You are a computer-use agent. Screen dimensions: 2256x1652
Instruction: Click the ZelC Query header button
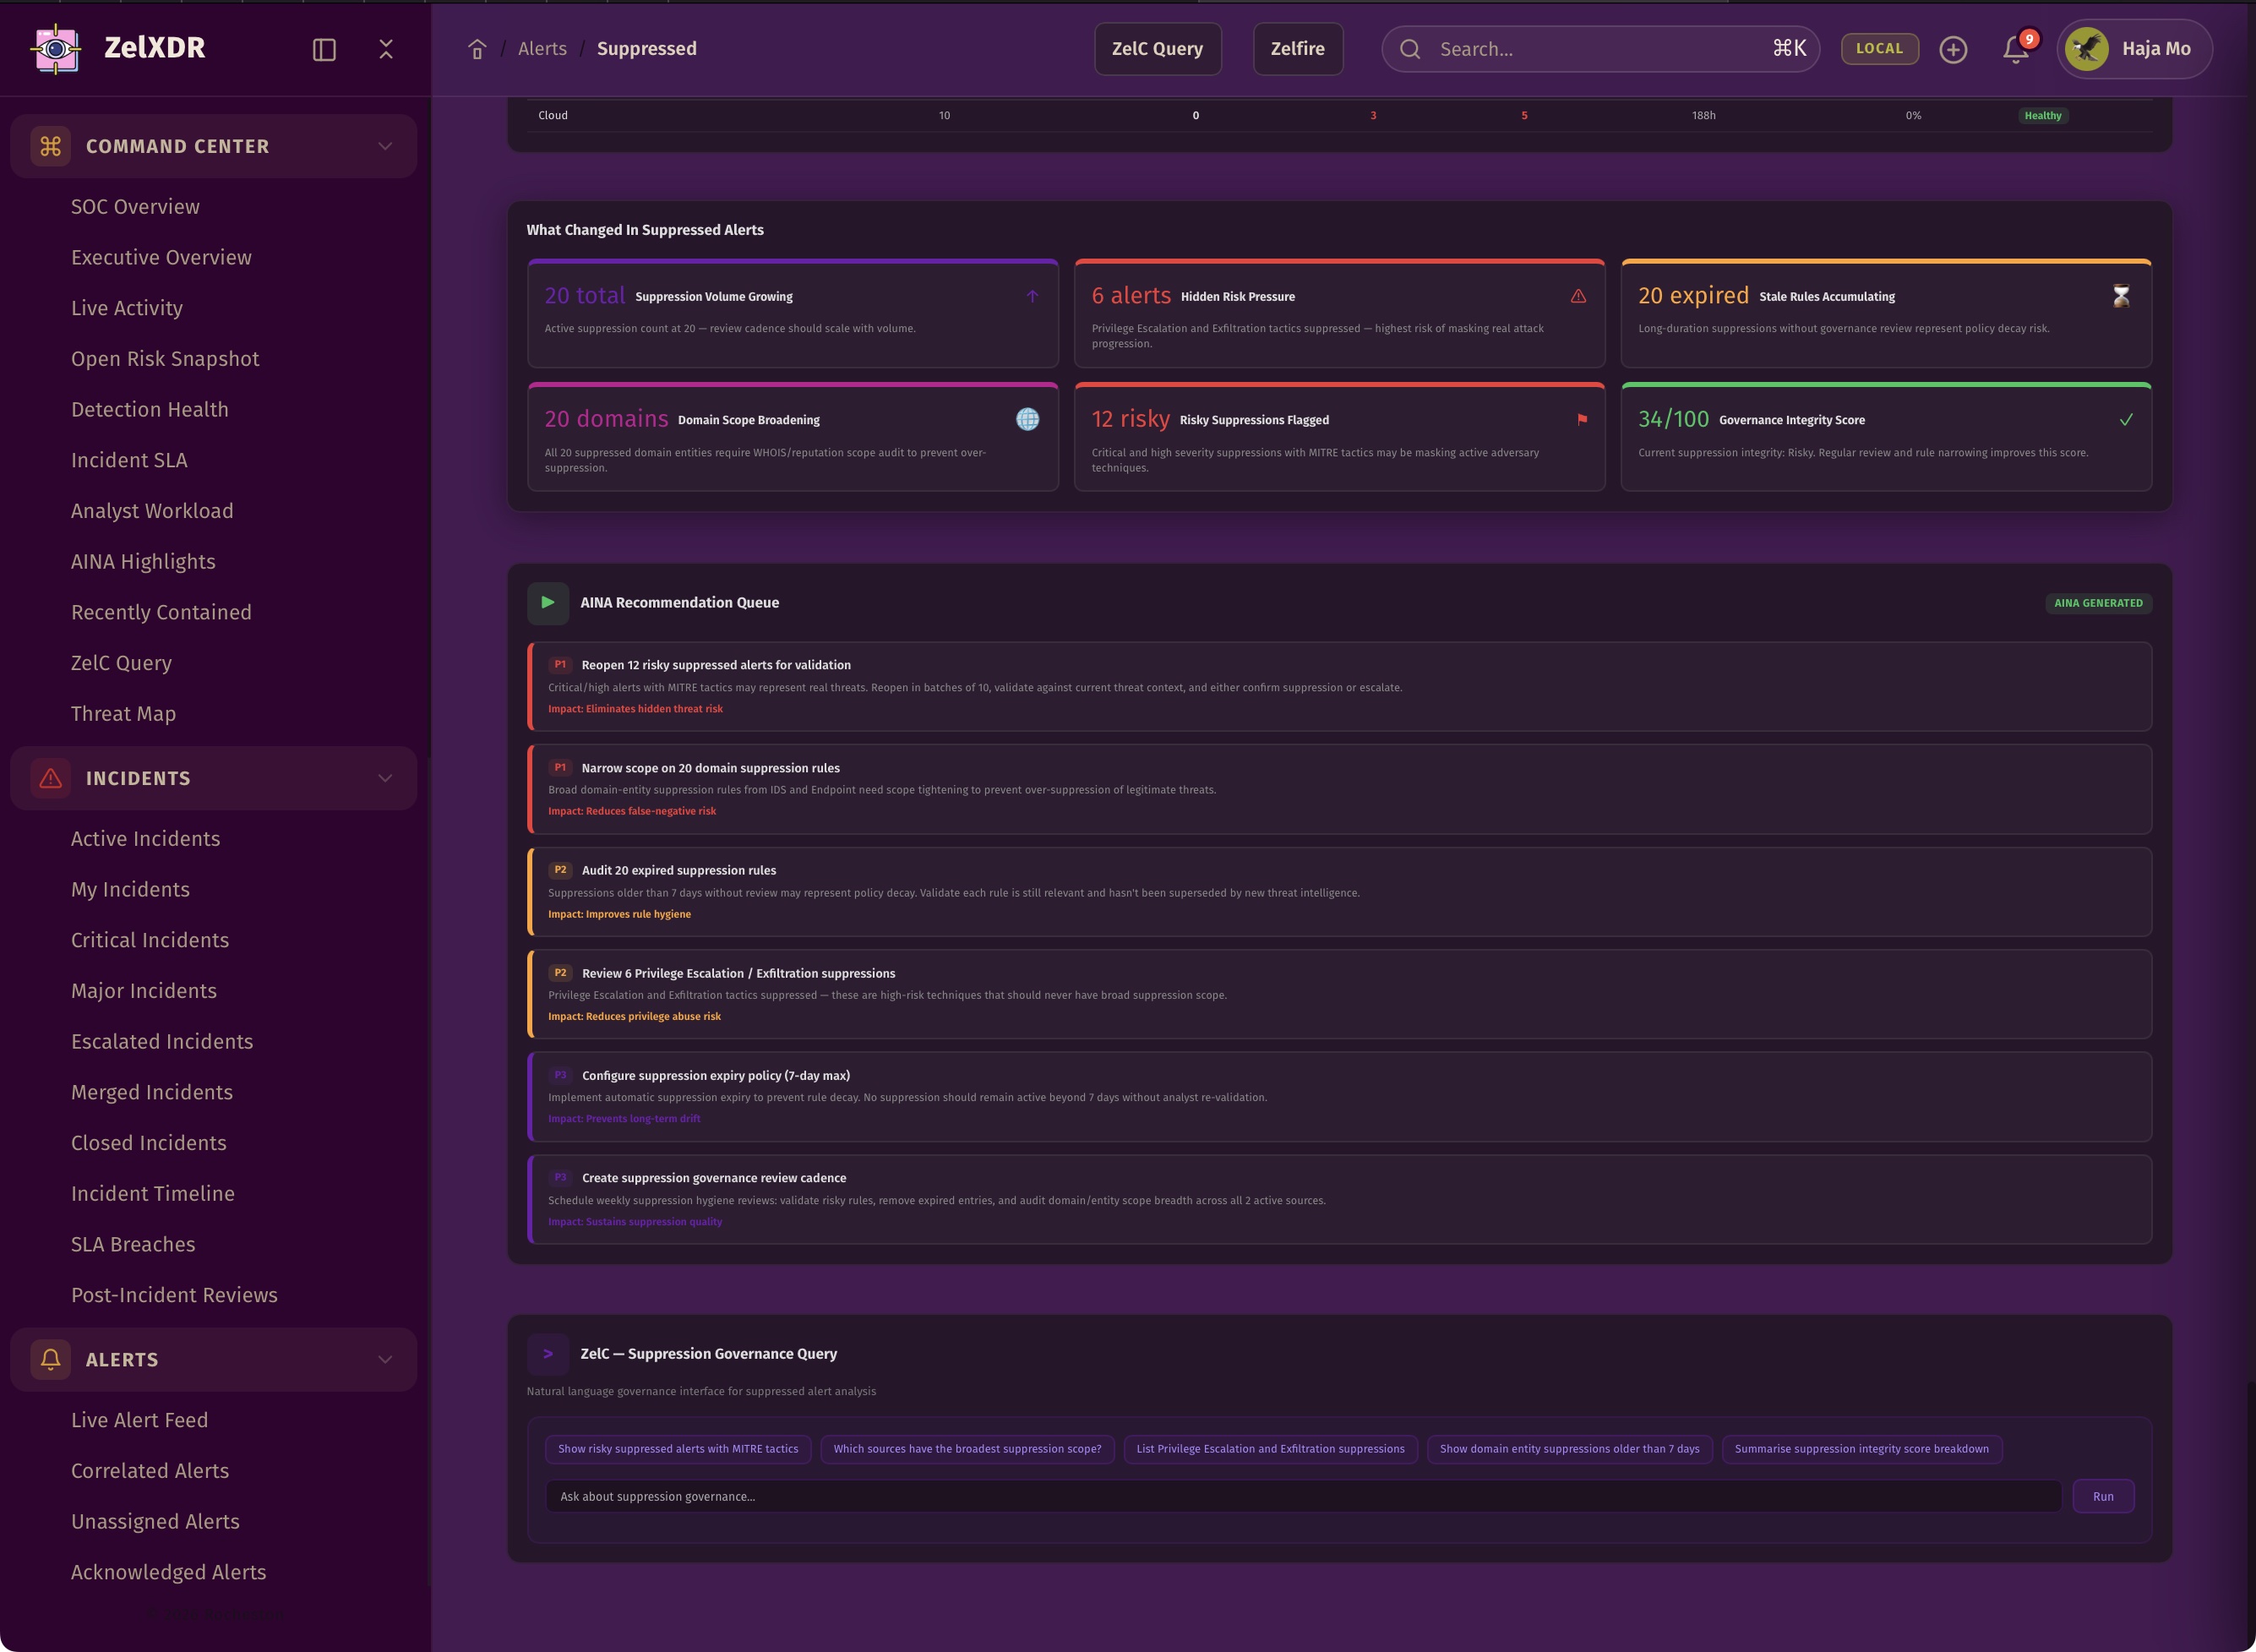1157,49
